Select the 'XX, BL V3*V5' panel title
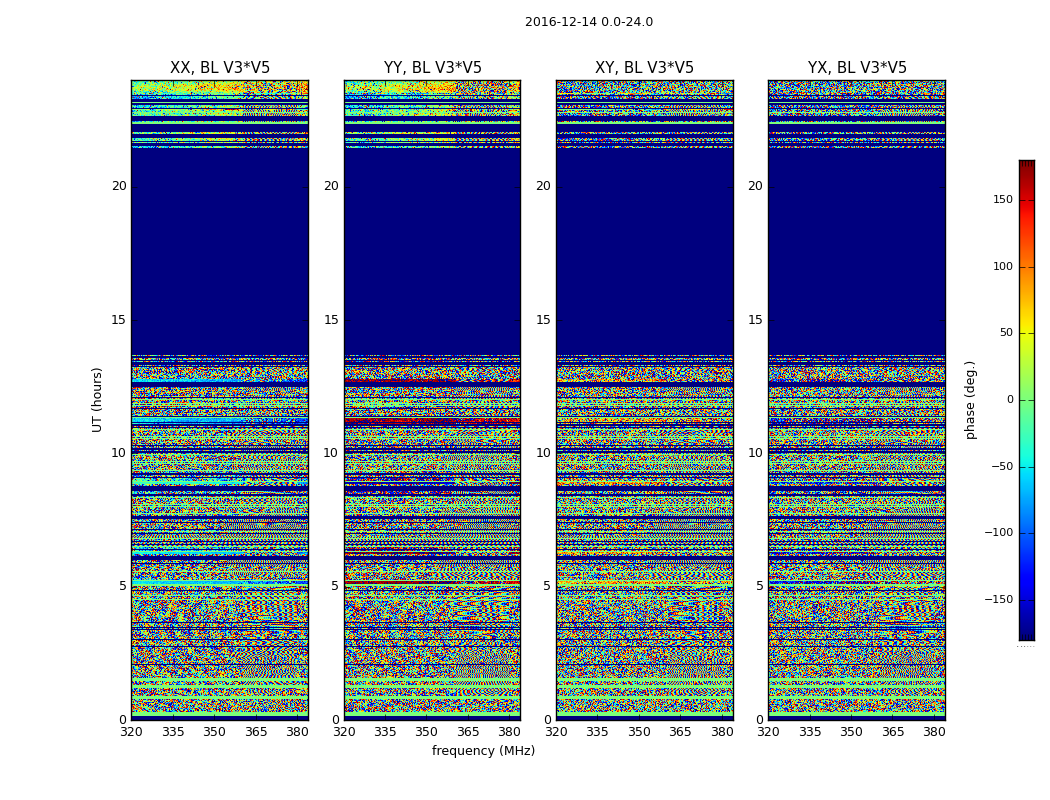Screen dimensions: 1050x800 click(x=220, y=68)
